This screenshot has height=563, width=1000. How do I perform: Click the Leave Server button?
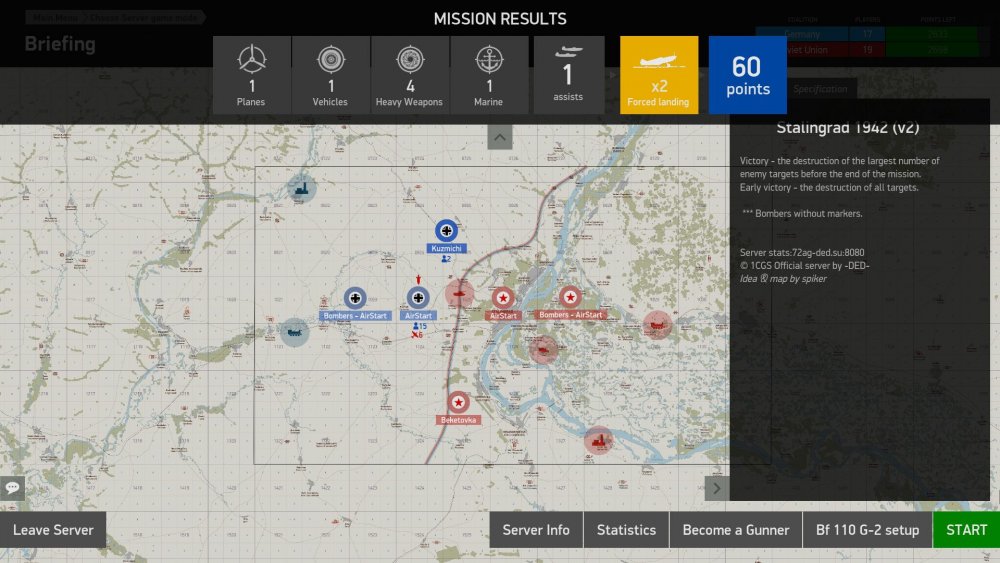click(53, 530)
